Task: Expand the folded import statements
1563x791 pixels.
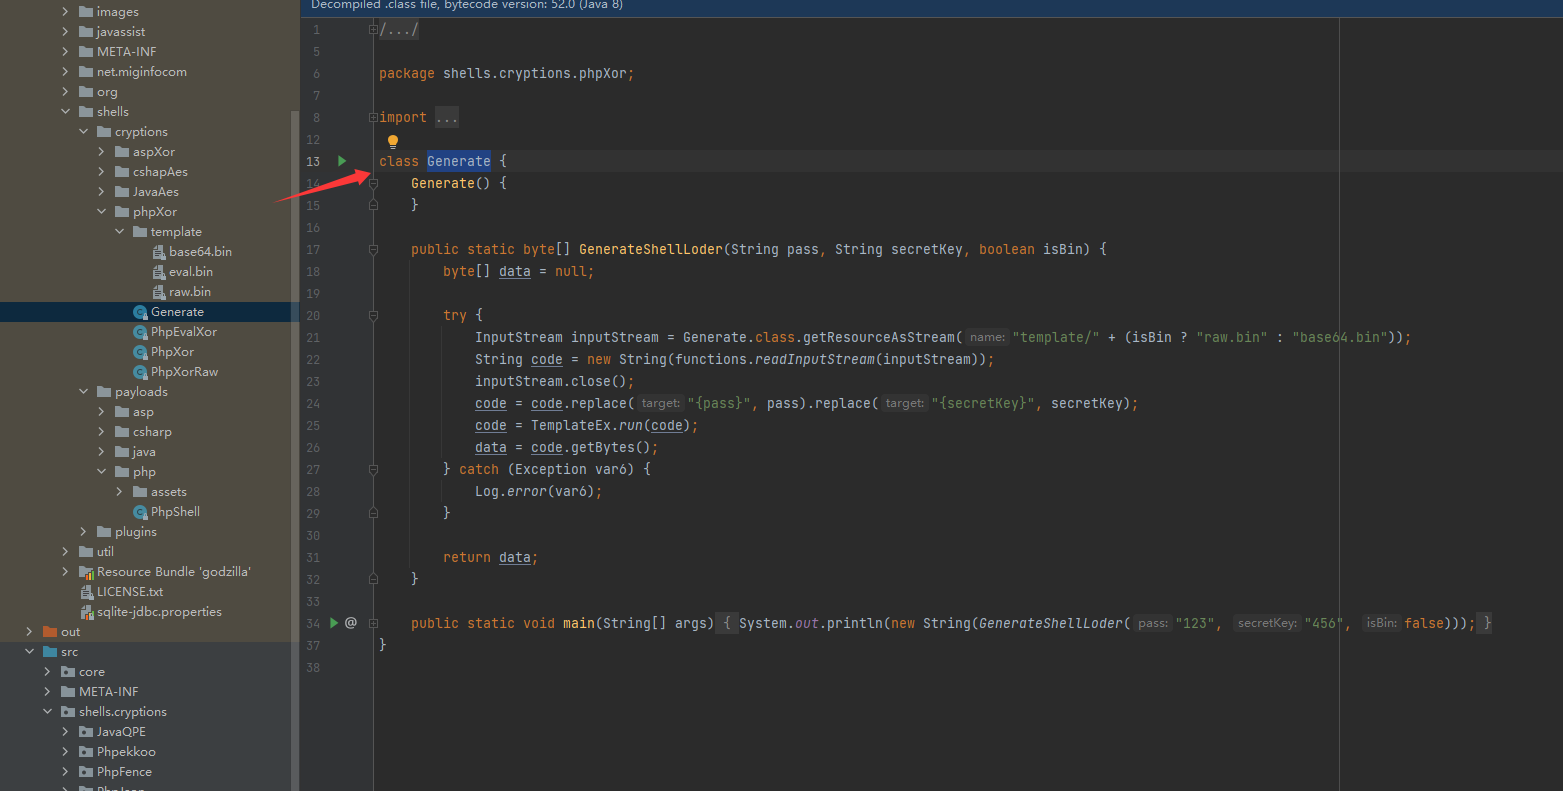Action: tap(373, 118)
